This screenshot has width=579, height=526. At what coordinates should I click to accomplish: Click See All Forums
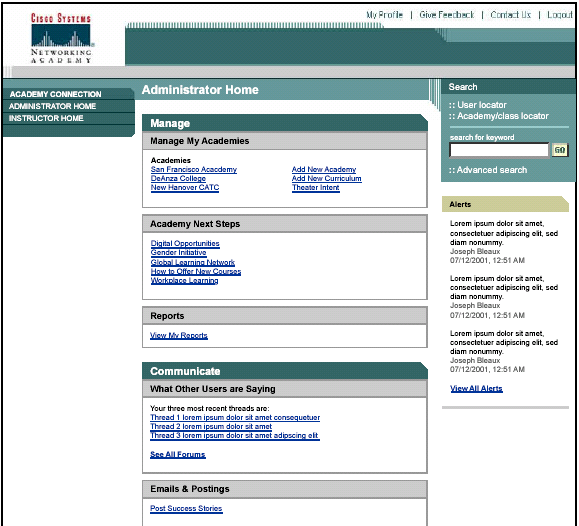click(x=178, y=454)
